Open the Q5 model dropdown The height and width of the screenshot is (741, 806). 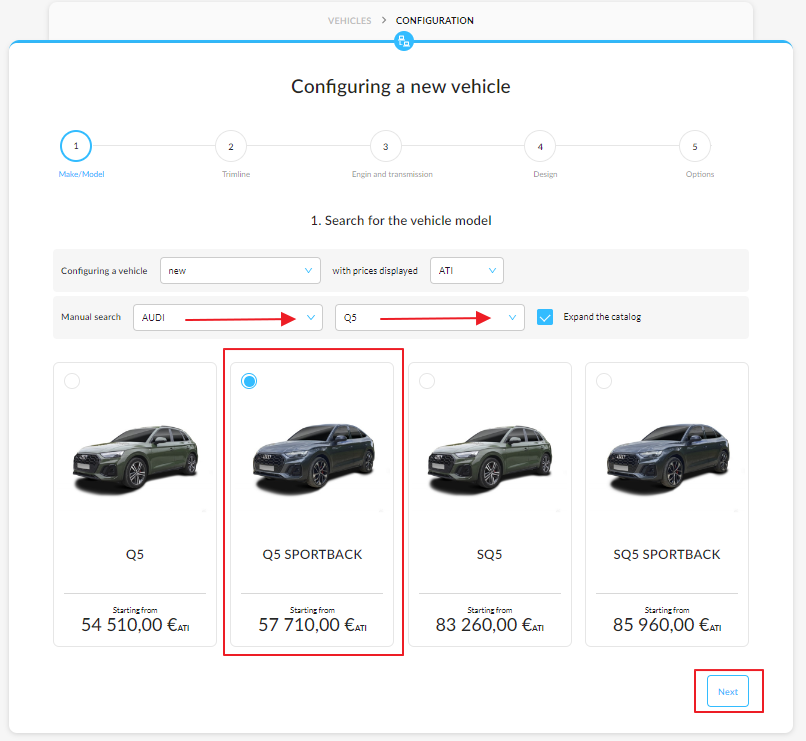(x=430, y=317)
